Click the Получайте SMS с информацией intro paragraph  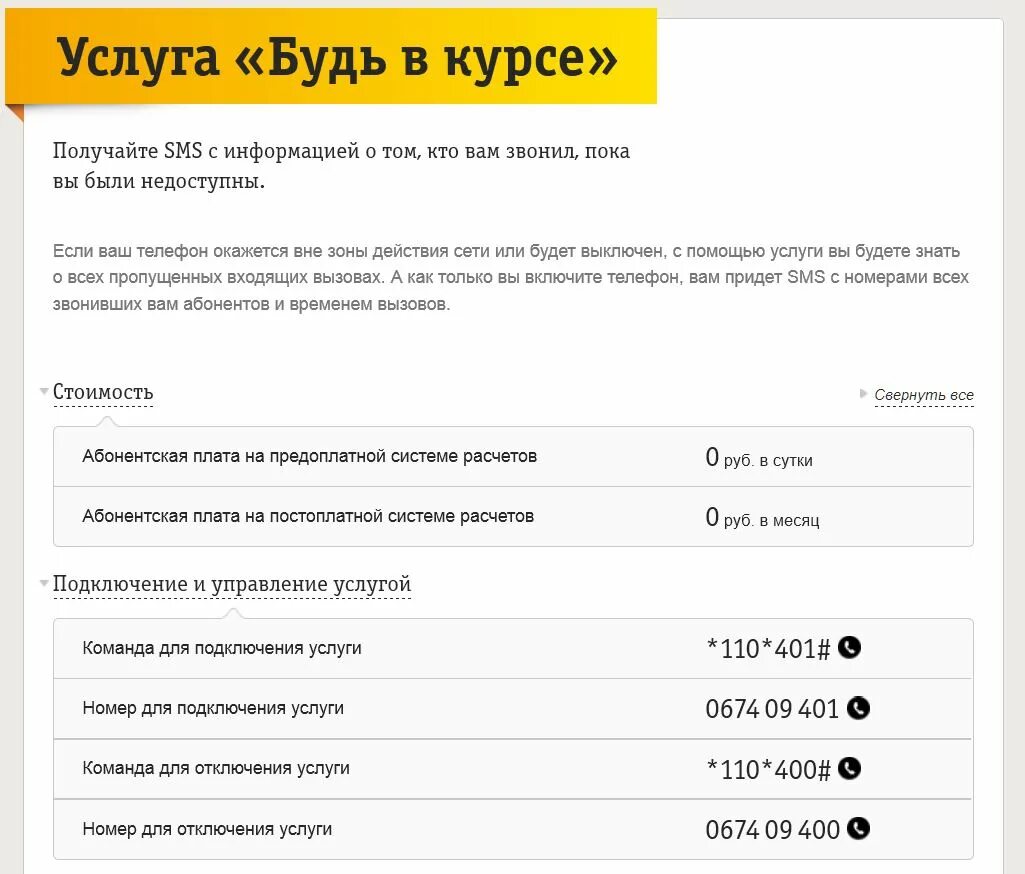[x=341, y=165]
